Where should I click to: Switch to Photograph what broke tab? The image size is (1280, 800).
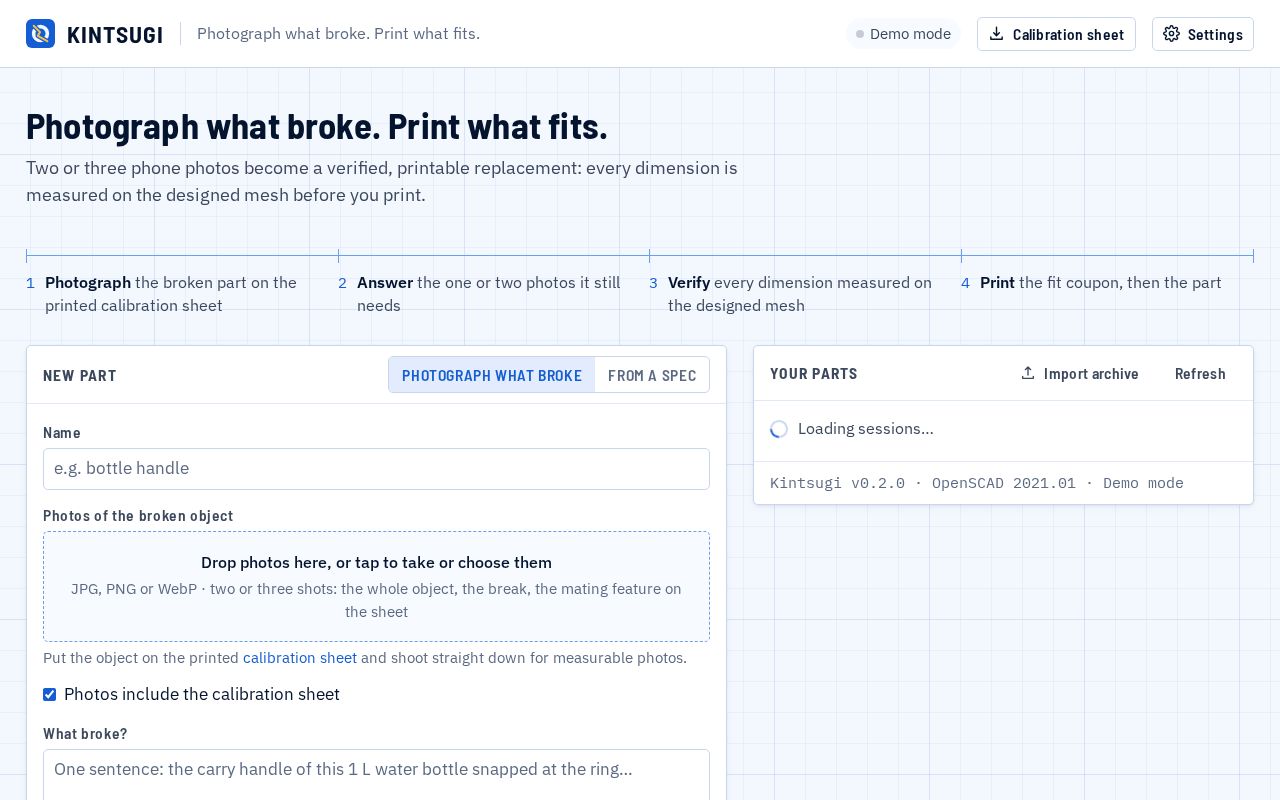(492, 375)
